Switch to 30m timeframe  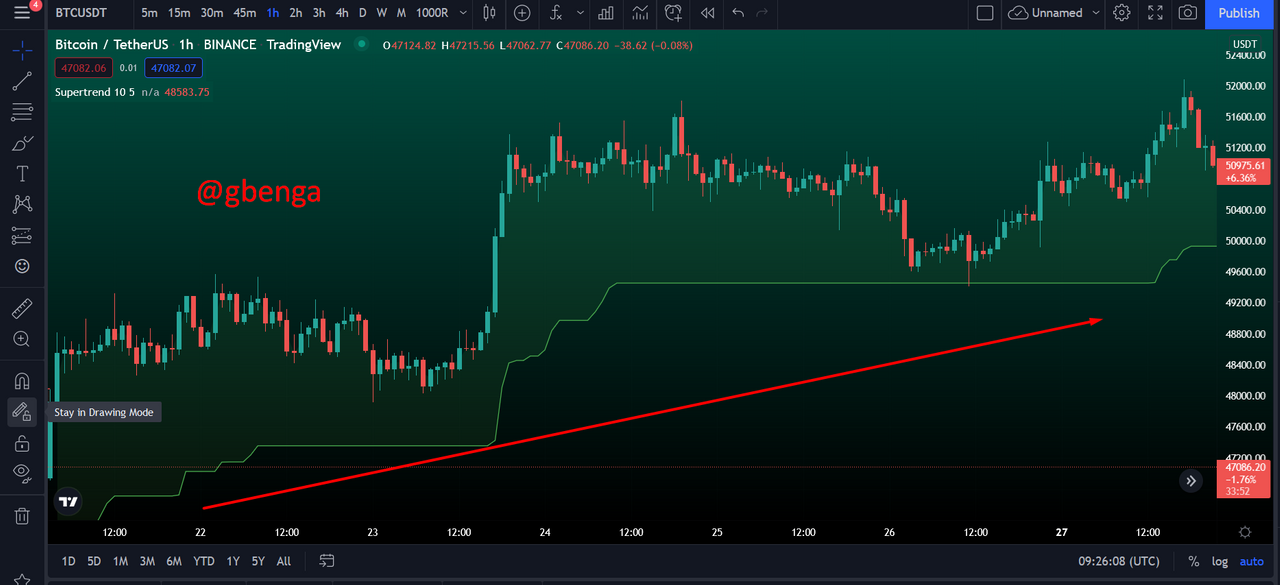click(212, 13)
